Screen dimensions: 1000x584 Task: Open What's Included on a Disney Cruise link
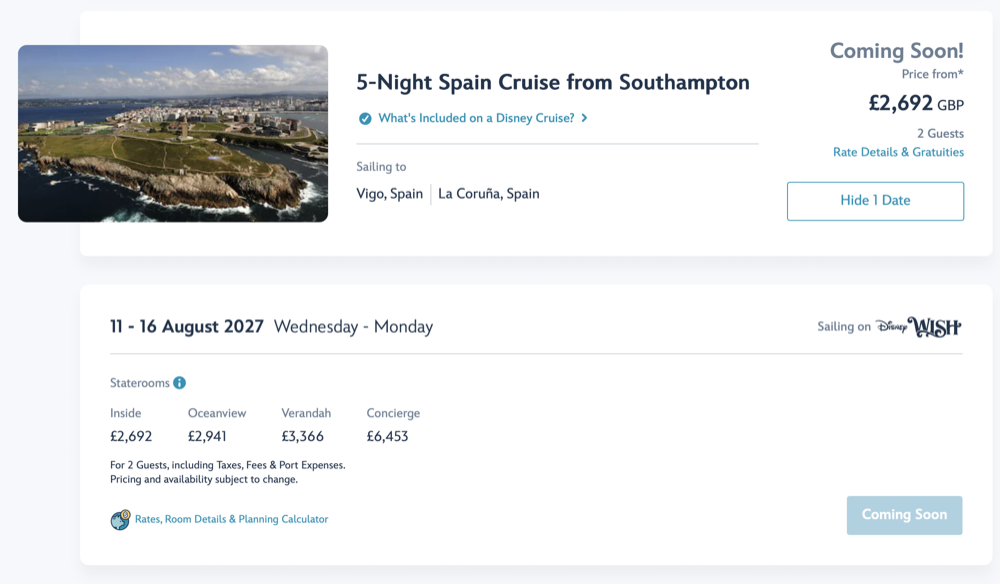click(476, 118)
